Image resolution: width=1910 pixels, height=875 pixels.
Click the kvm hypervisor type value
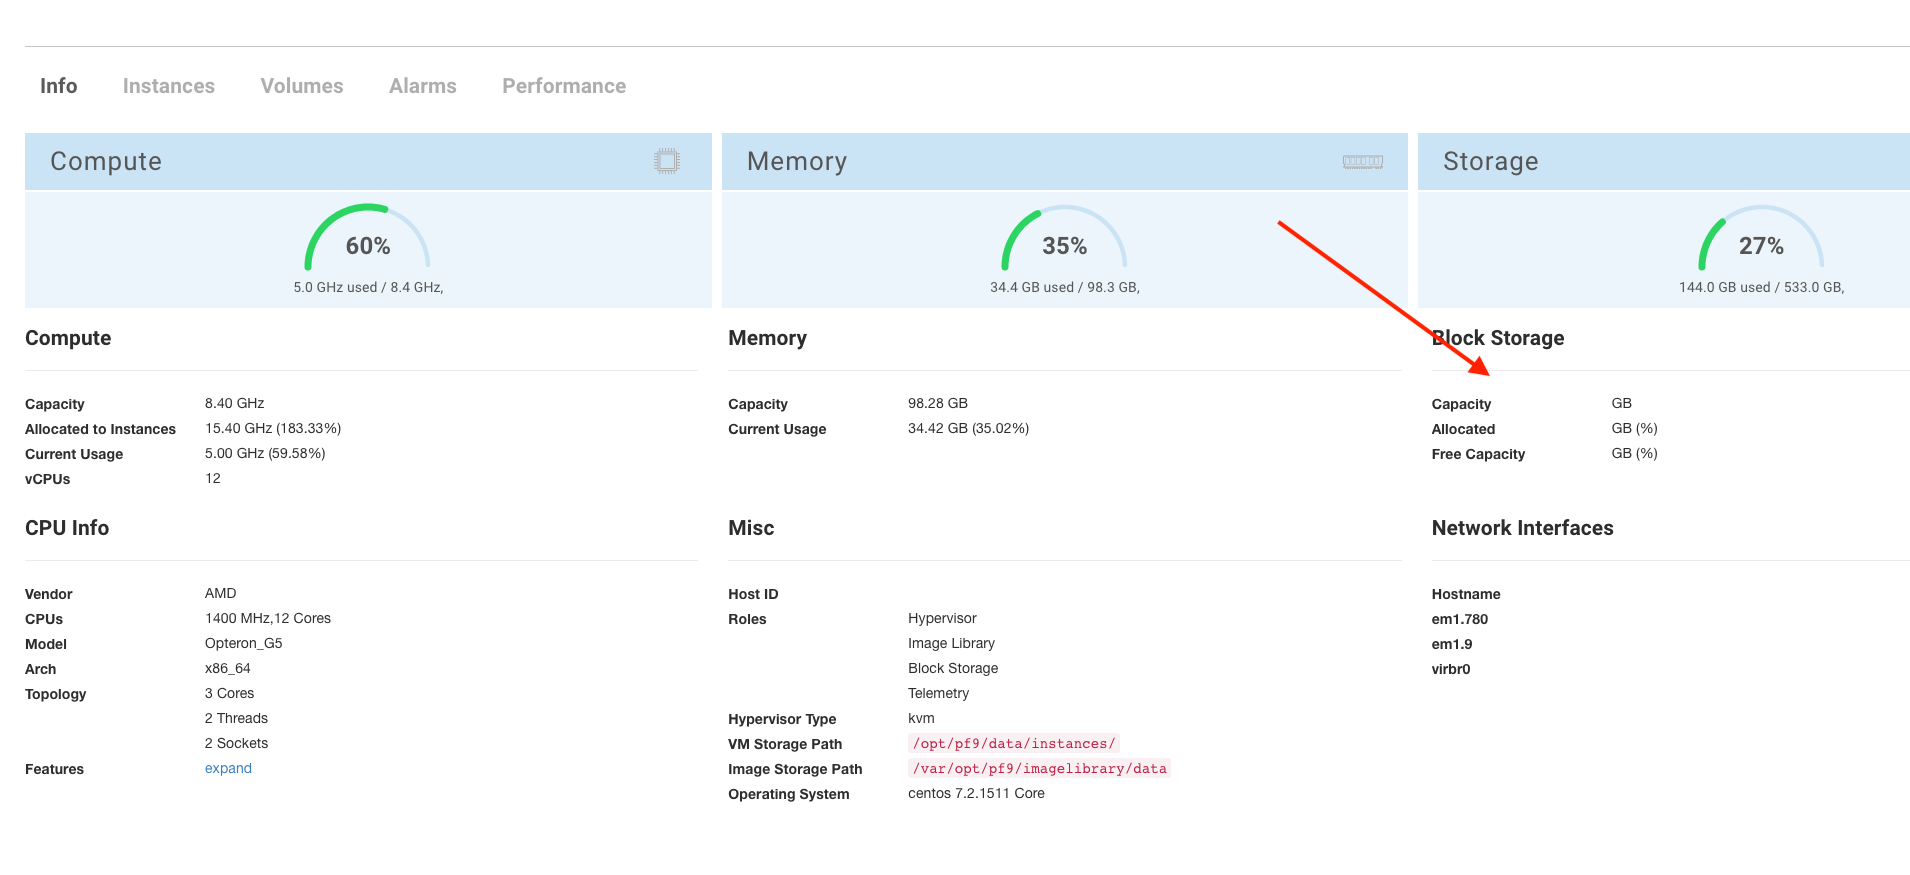pyautogui.click(x=921, y=718)
